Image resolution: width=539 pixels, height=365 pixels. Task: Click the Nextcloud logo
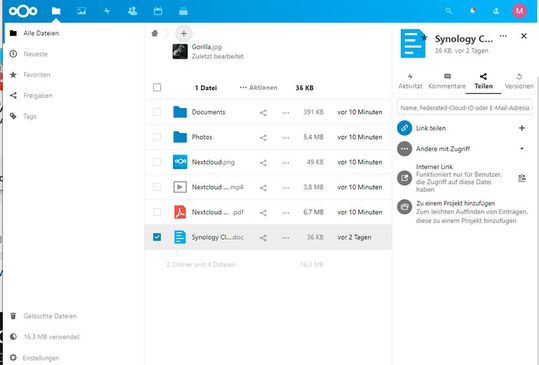click(x=23, y=11)
